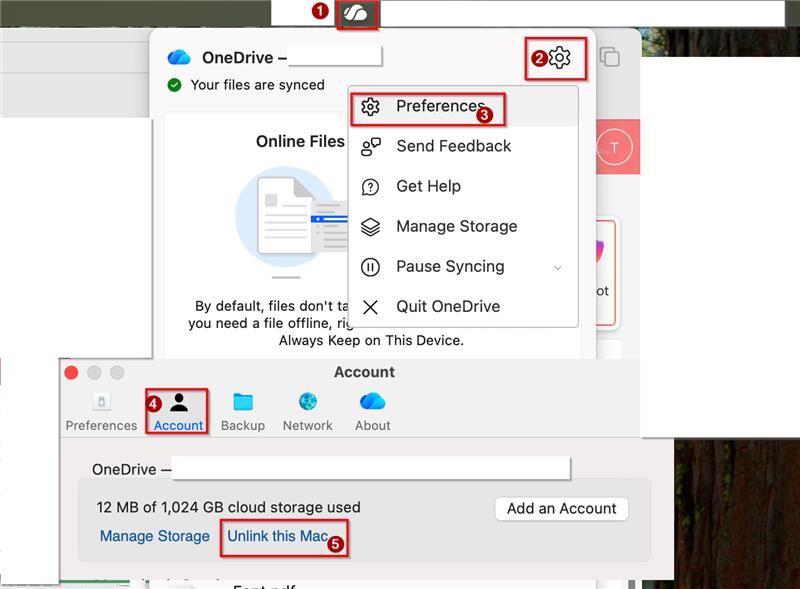800x589 pixels.
Task: Open the settings gear in the OneDrive popup
Action: tap(560, 58)
